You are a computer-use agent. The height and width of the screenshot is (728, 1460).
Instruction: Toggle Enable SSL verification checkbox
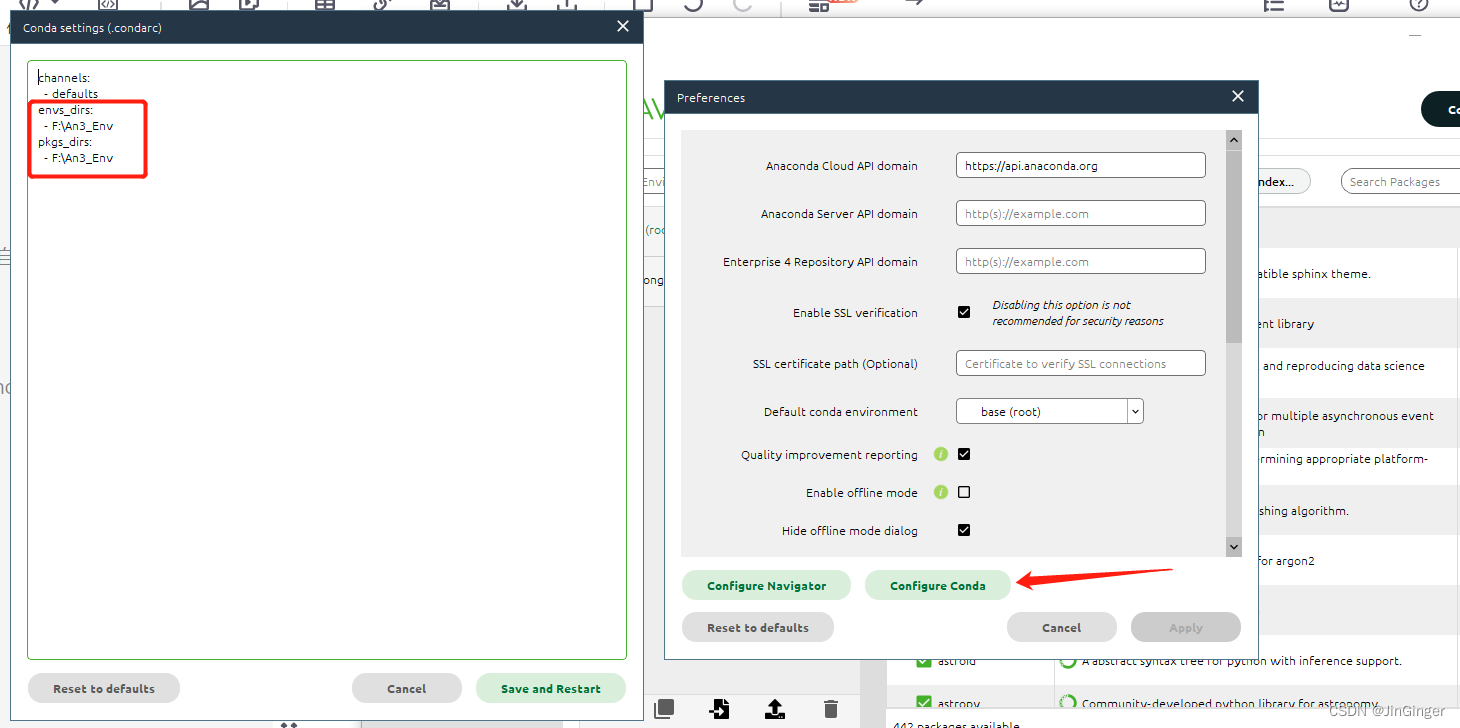point(964,312)
